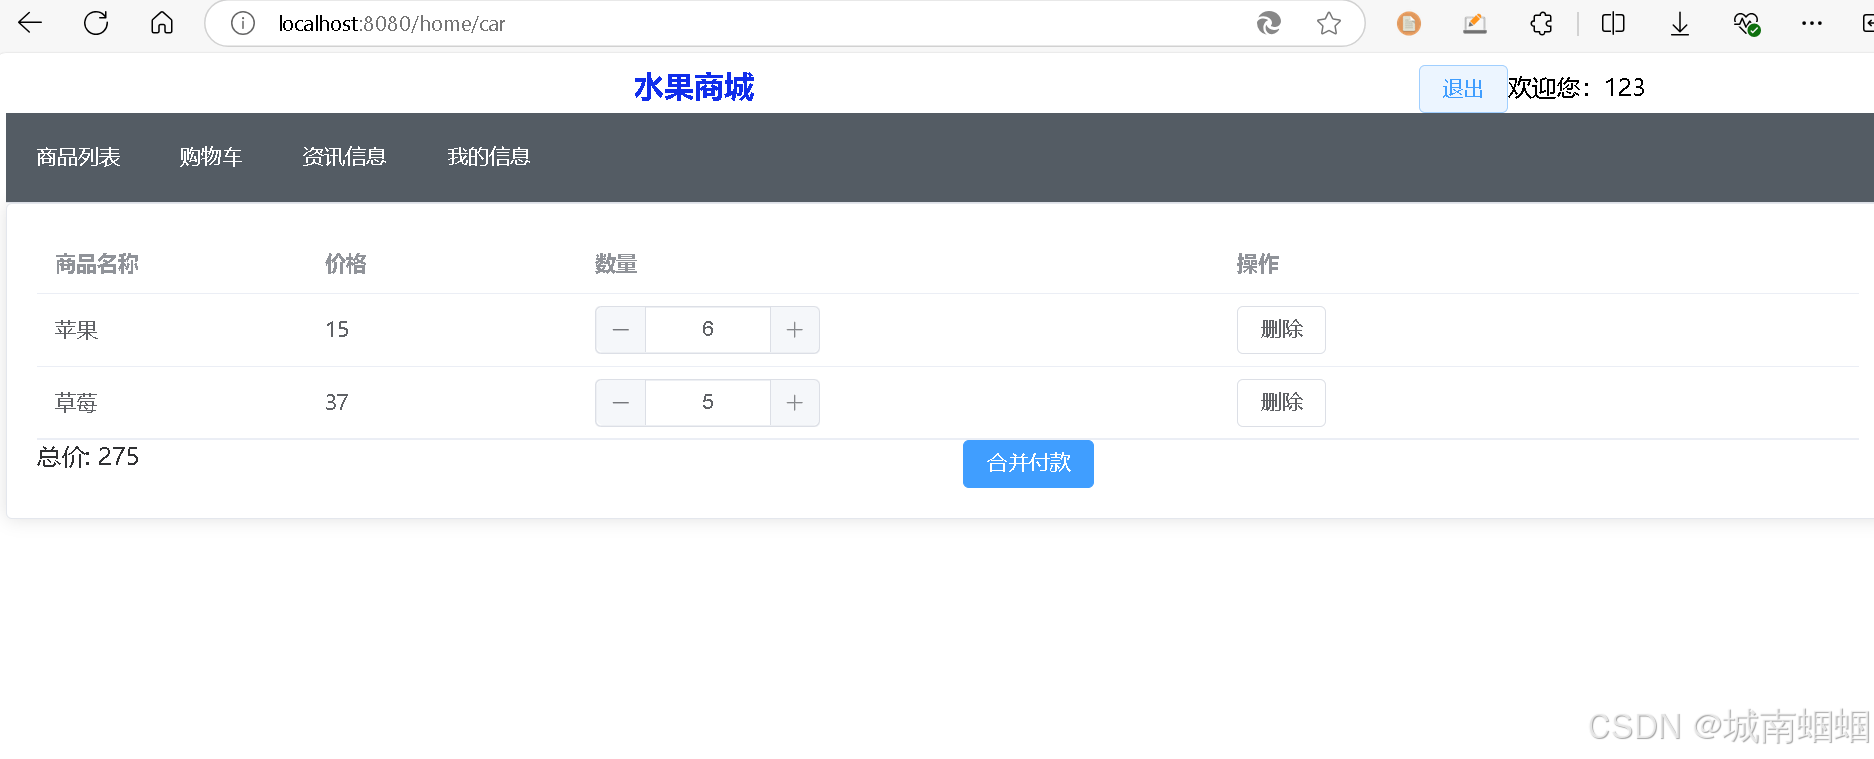Toggle split screen view
This screenshot has width=1874, height=759.
1613,23
